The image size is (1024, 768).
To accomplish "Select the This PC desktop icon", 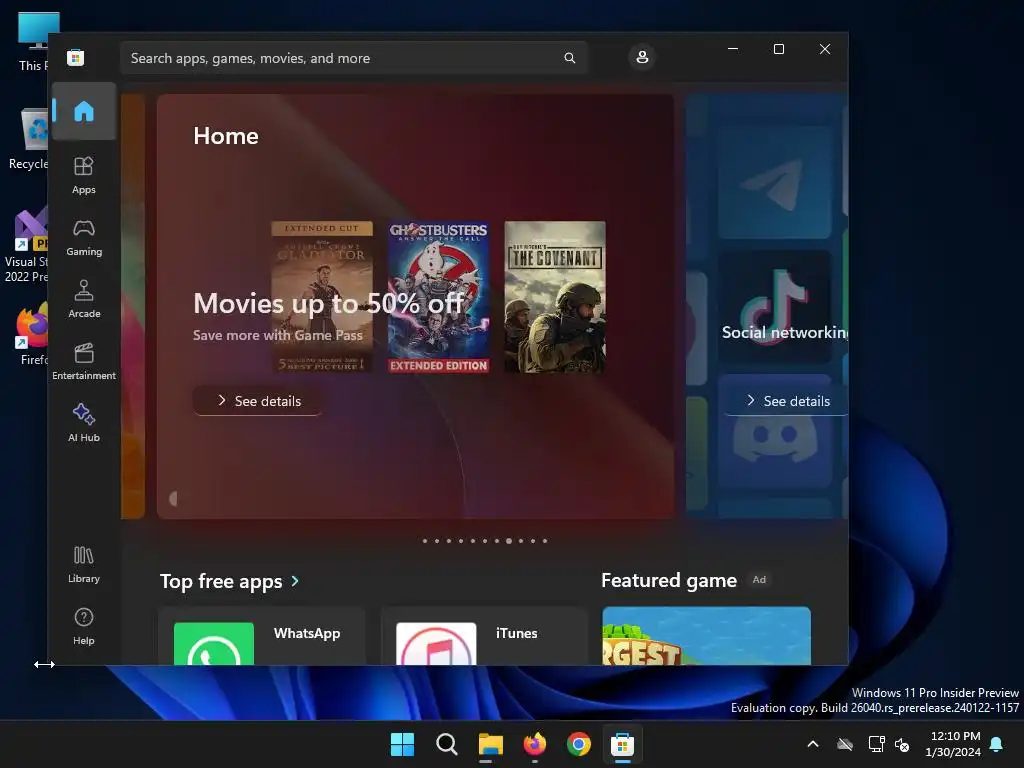I will coord(35,42).
